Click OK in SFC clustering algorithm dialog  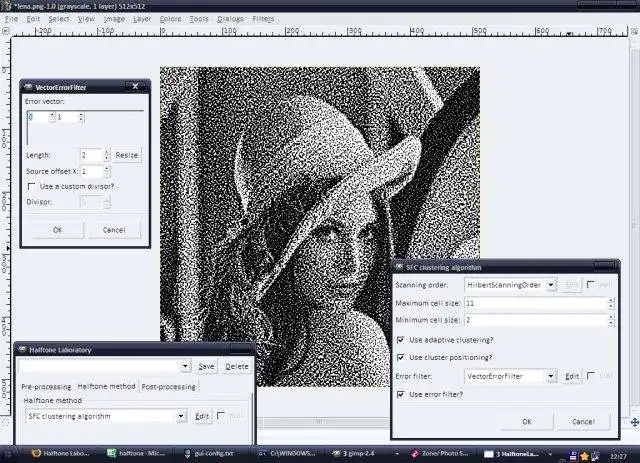[x=527, y=421]
